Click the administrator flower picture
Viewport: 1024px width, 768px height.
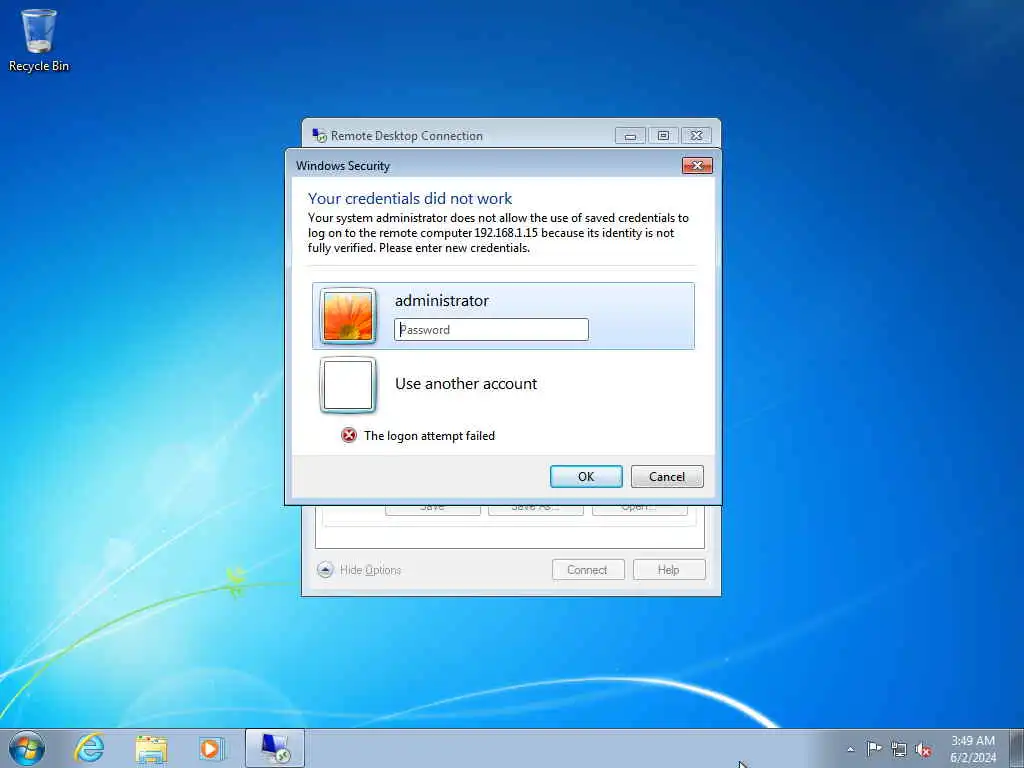(x=348, y=316)
